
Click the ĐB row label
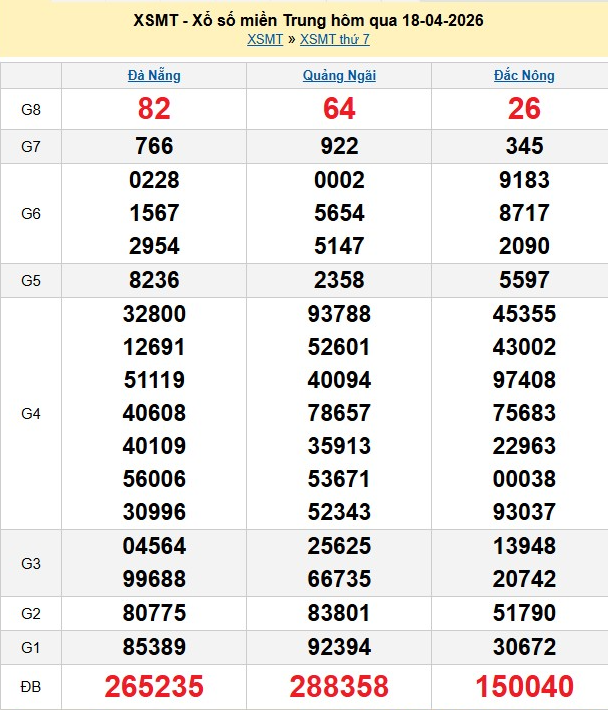click(31, 687)
